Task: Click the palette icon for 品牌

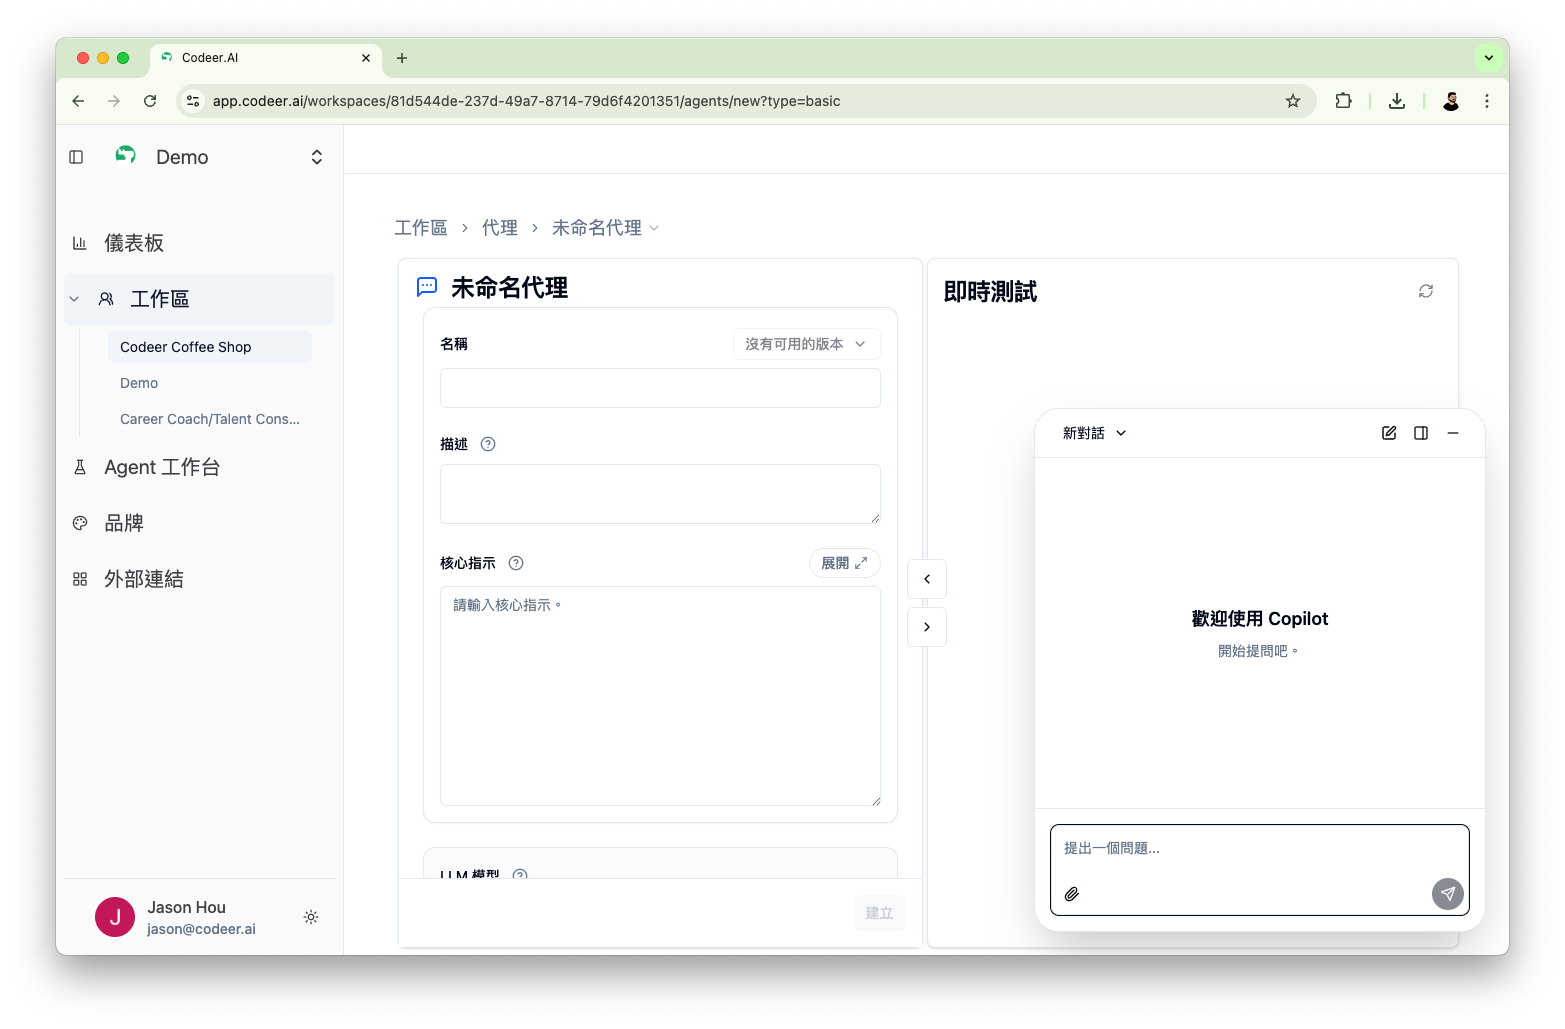Action: click(x=80, y=522)
